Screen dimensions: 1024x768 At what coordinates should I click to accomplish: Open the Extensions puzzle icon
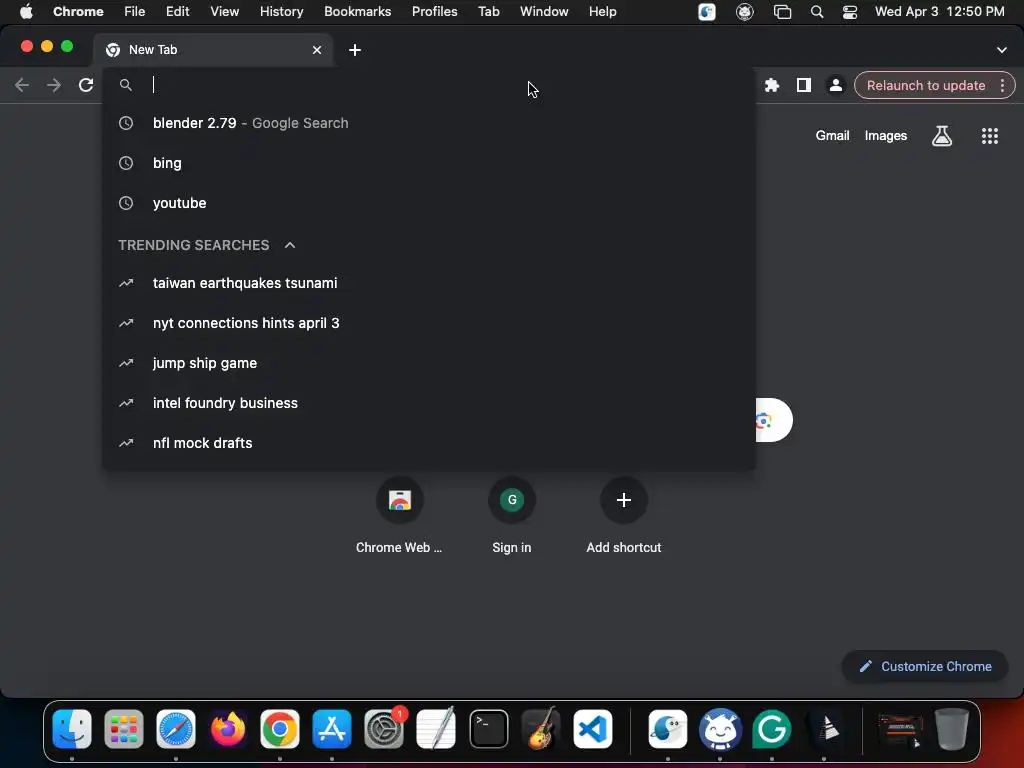[x=772, y=86]
